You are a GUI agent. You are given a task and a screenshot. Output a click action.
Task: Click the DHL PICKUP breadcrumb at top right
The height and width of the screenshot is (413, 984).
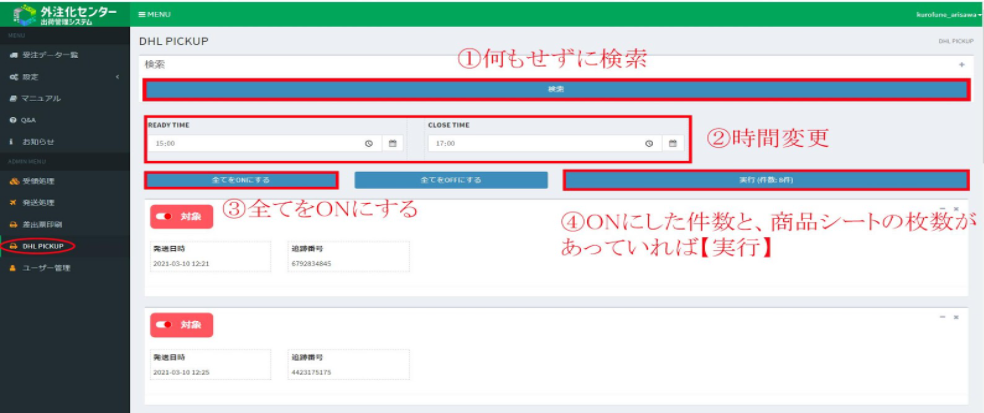(x=956, y=41)
